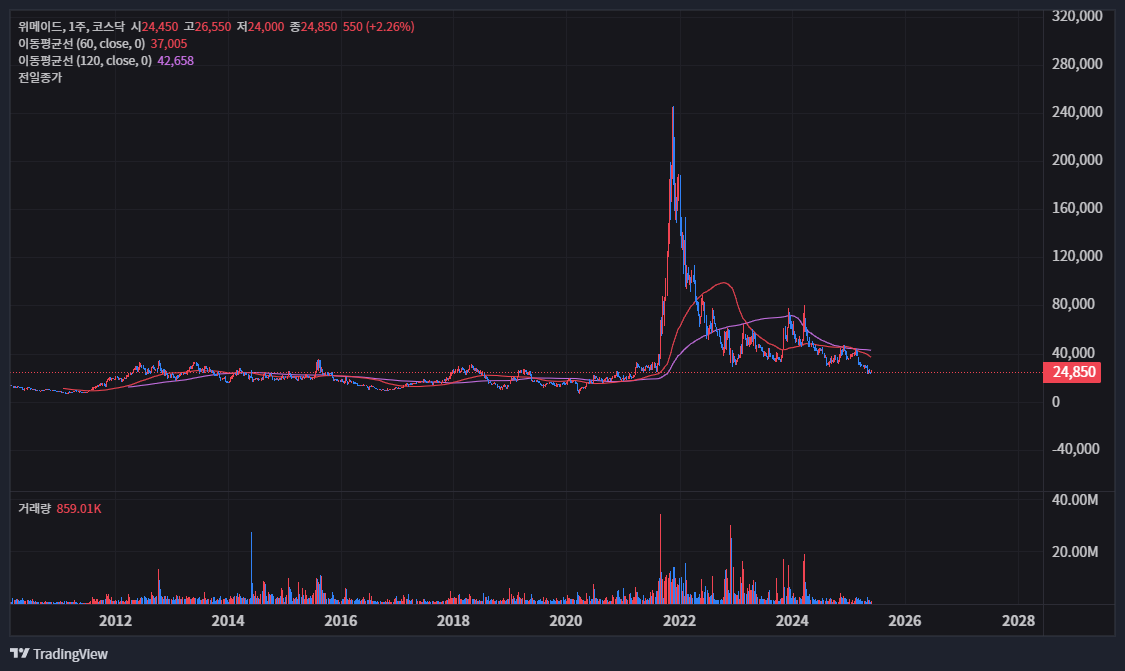Screen dimensions: 1125x671
Task: Click the 160,000 price axis label
Action: pyautogui.click(x=1077, y=208)
